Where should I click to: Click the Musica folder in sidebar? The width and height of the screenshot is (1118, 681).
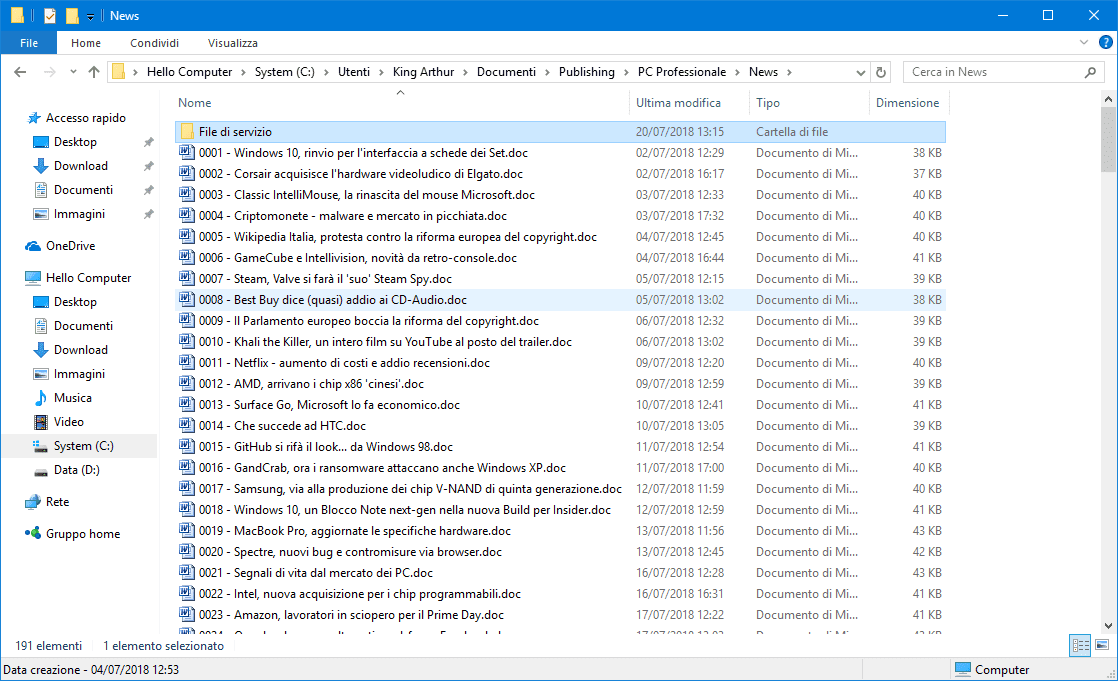pyautogui.click(x=72, y=398)
